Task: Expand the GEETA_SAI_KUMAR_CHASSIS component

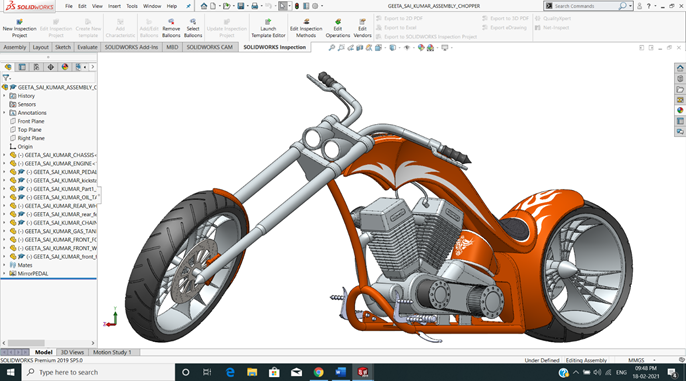Action: point(4,155)
